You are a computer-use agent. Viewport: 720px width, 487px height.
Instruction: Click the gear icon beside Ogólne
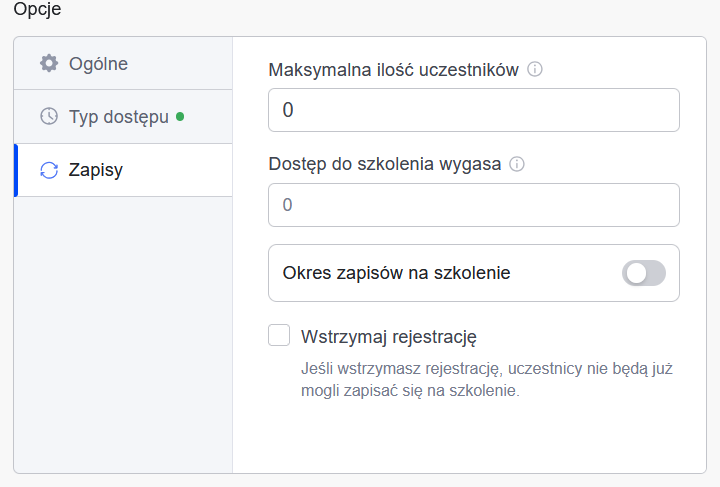click(x=49, y=64)
